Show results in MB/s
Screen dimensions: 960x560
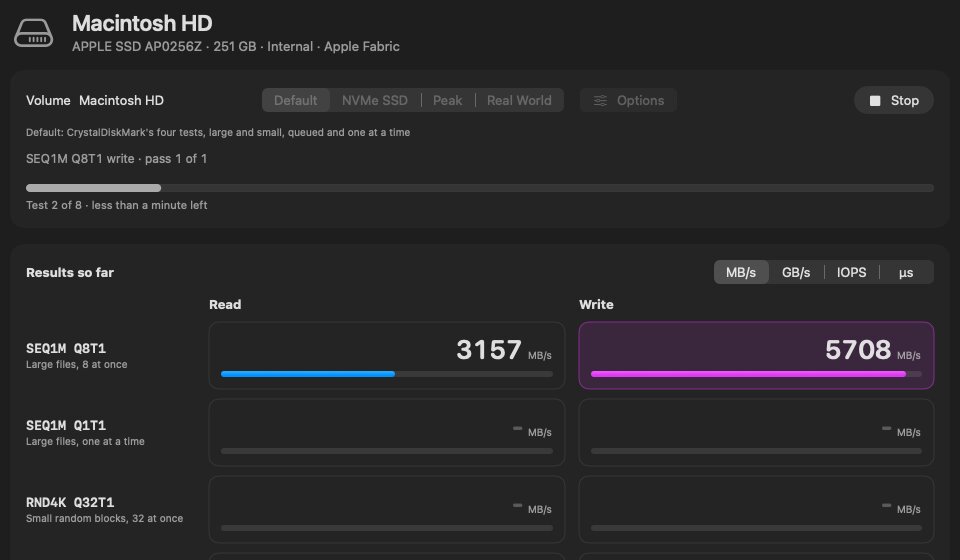741,272
